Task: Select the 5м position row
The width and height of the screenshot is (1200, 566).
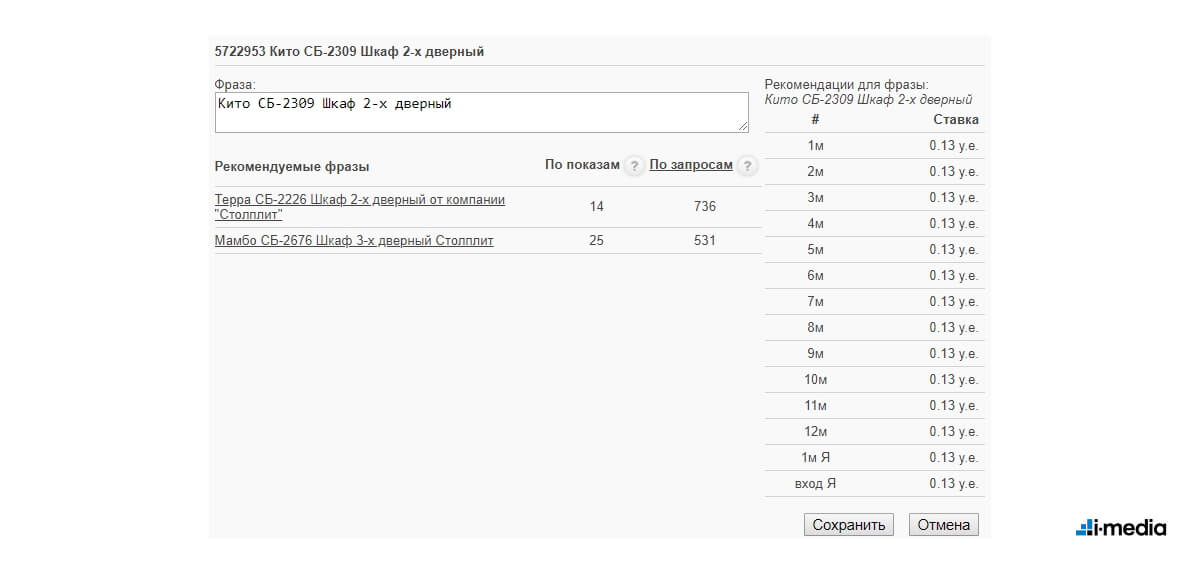Action: click(874, 250)
